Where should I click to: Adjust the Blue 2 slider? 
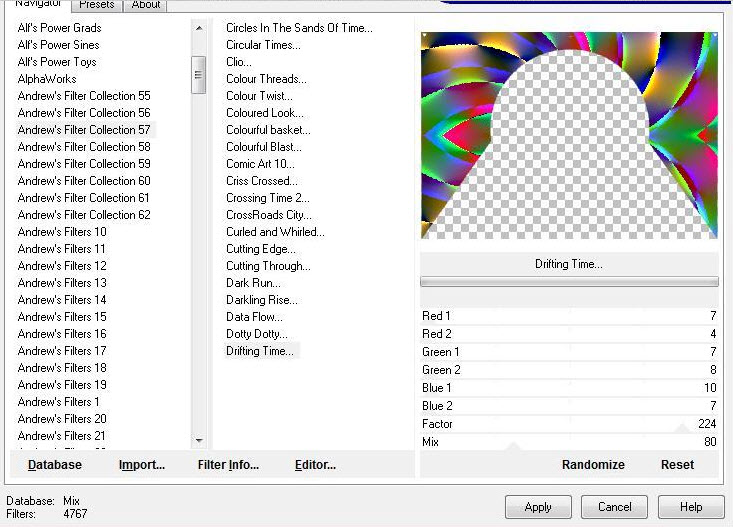point(569,406)
